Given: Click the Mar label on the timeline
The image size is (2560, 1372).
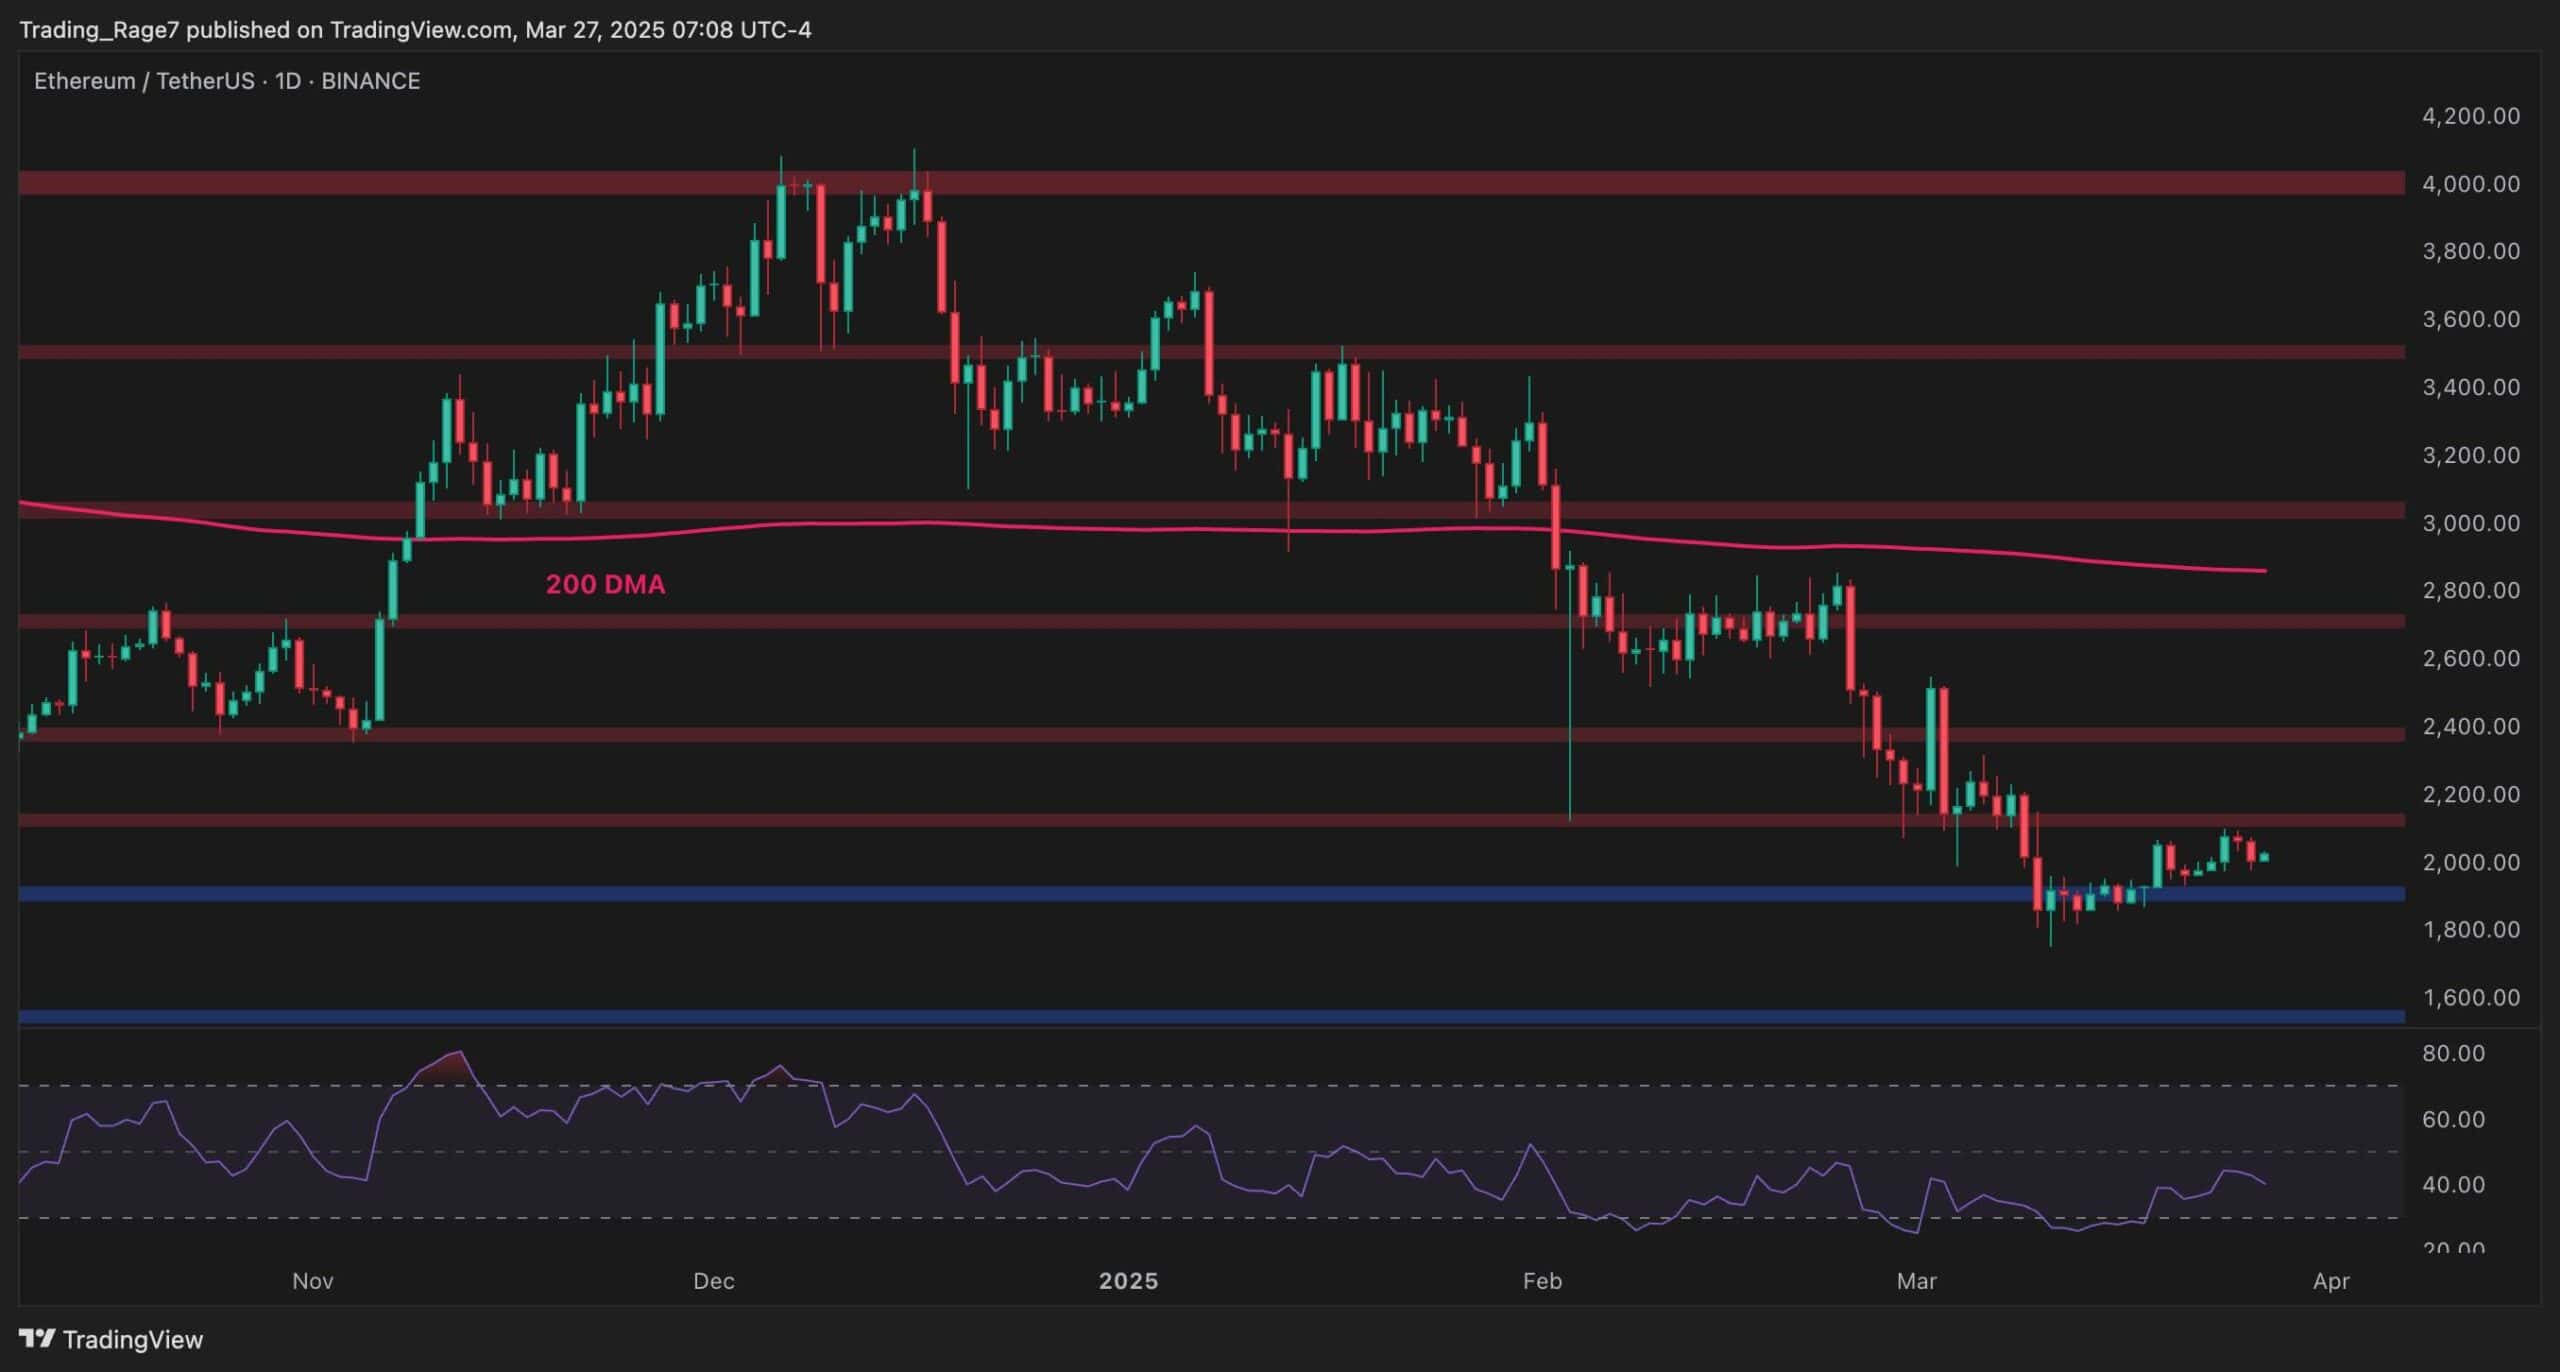Looking at the screenshot, I should coord(1918,1281).
